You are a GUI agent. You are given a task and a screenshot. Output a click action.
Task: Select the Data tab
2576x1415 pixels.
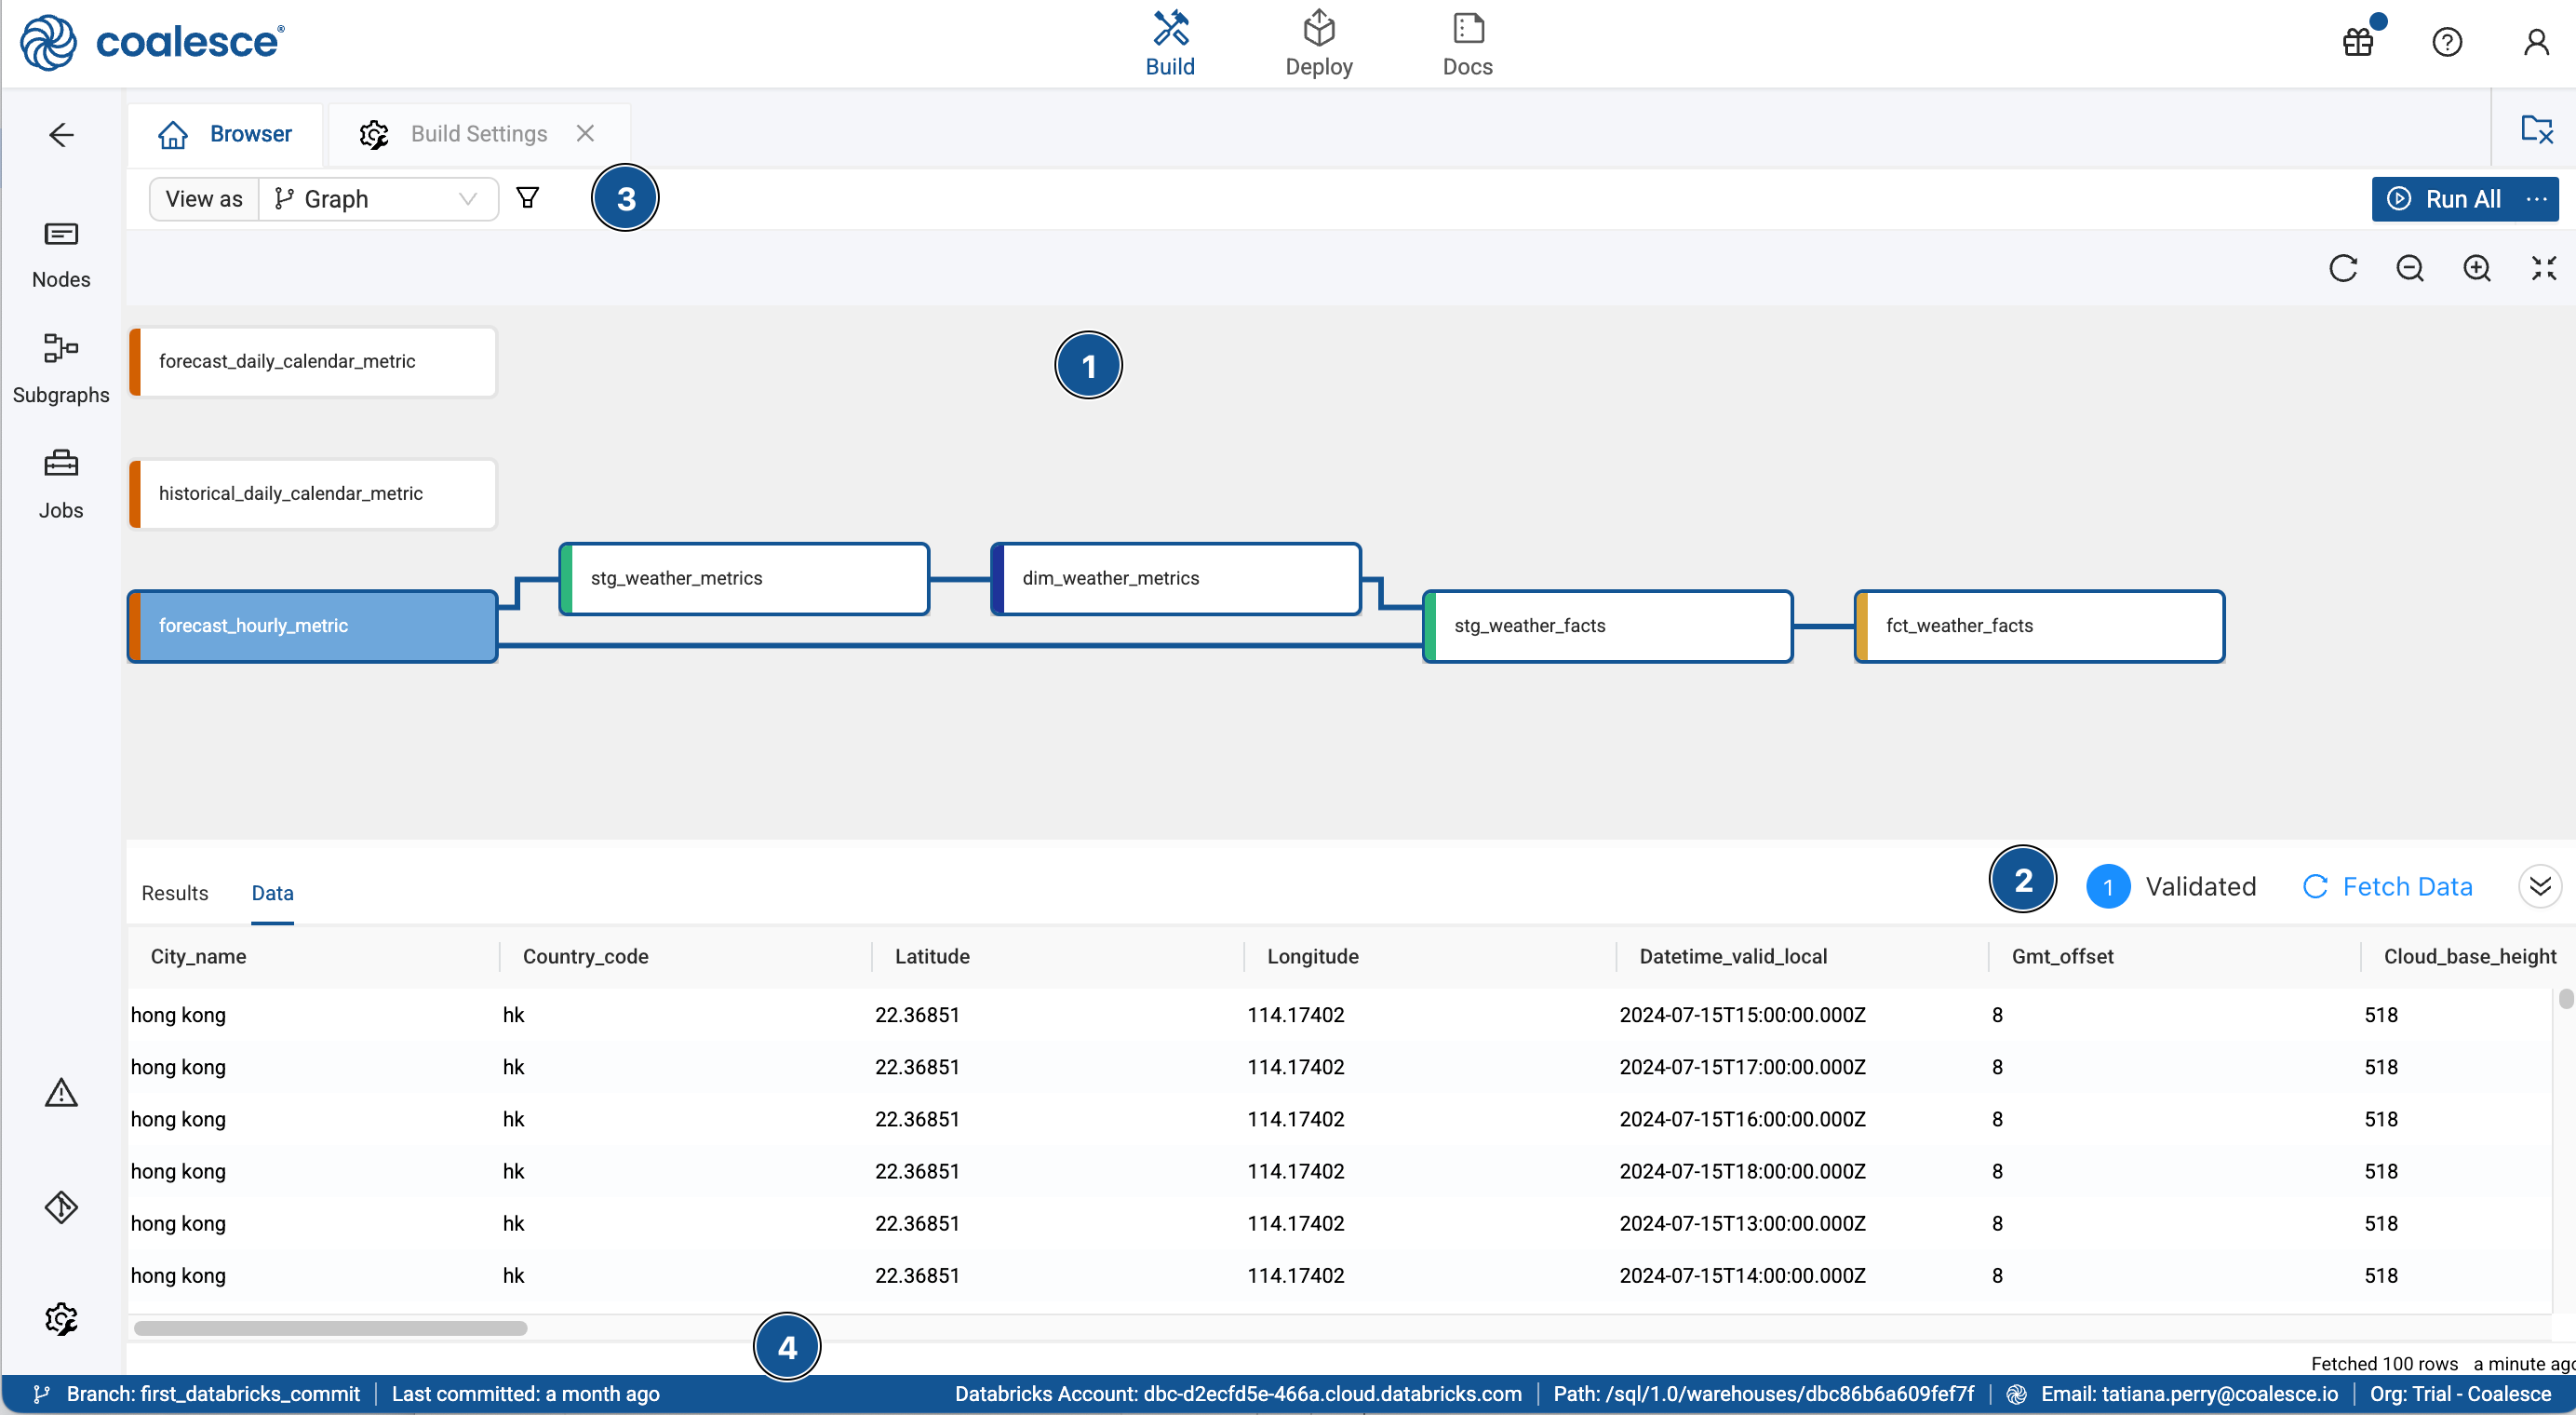coord(272,893)
